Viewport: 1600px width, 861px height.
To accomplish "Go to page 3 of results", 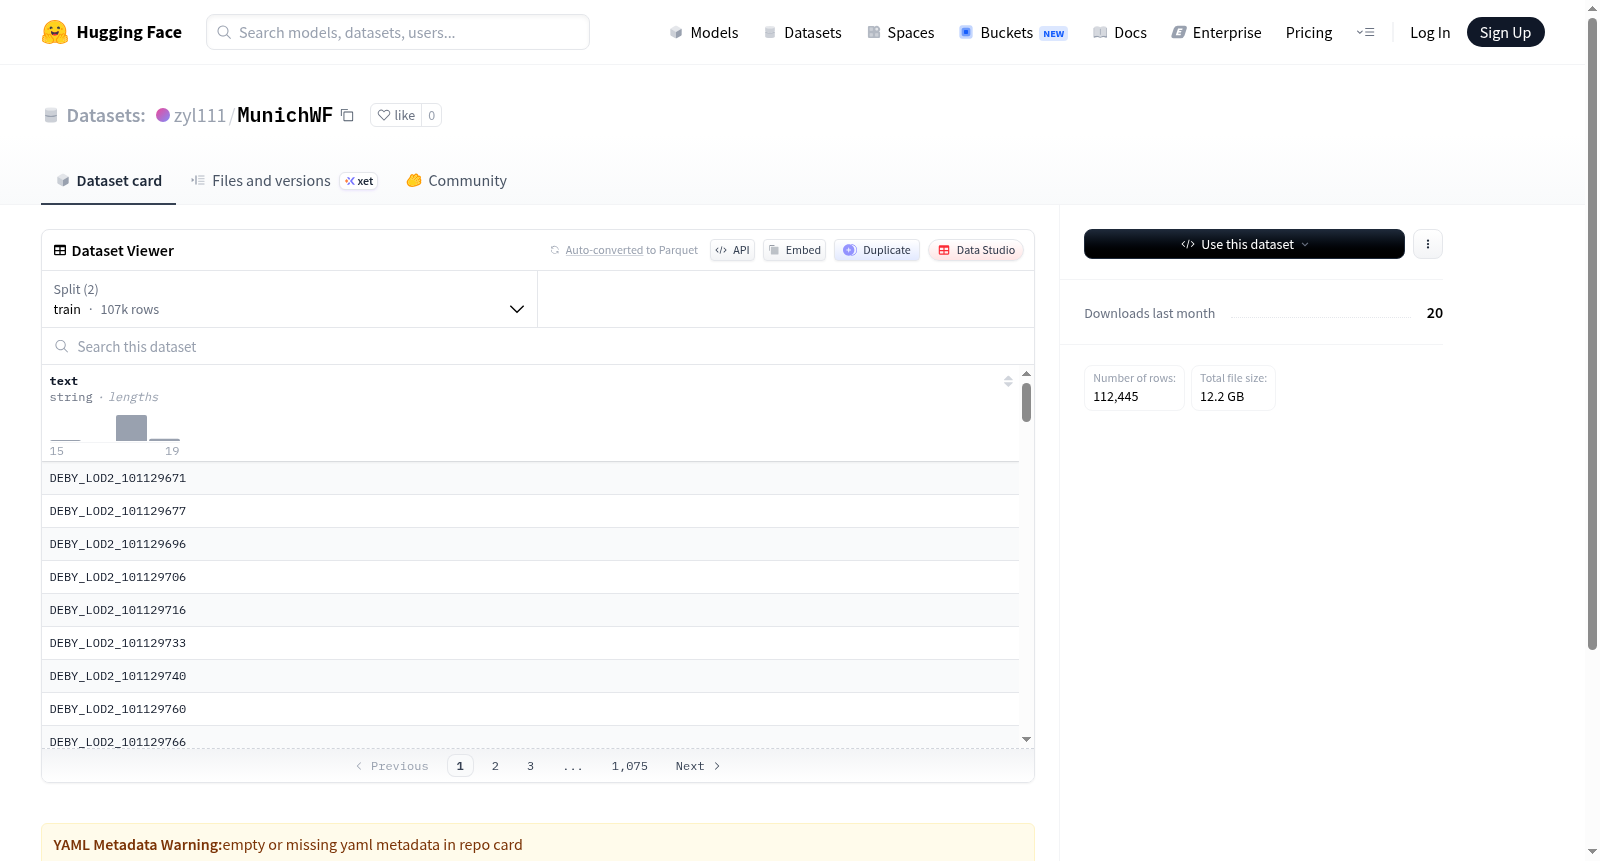I will point(530,766).
